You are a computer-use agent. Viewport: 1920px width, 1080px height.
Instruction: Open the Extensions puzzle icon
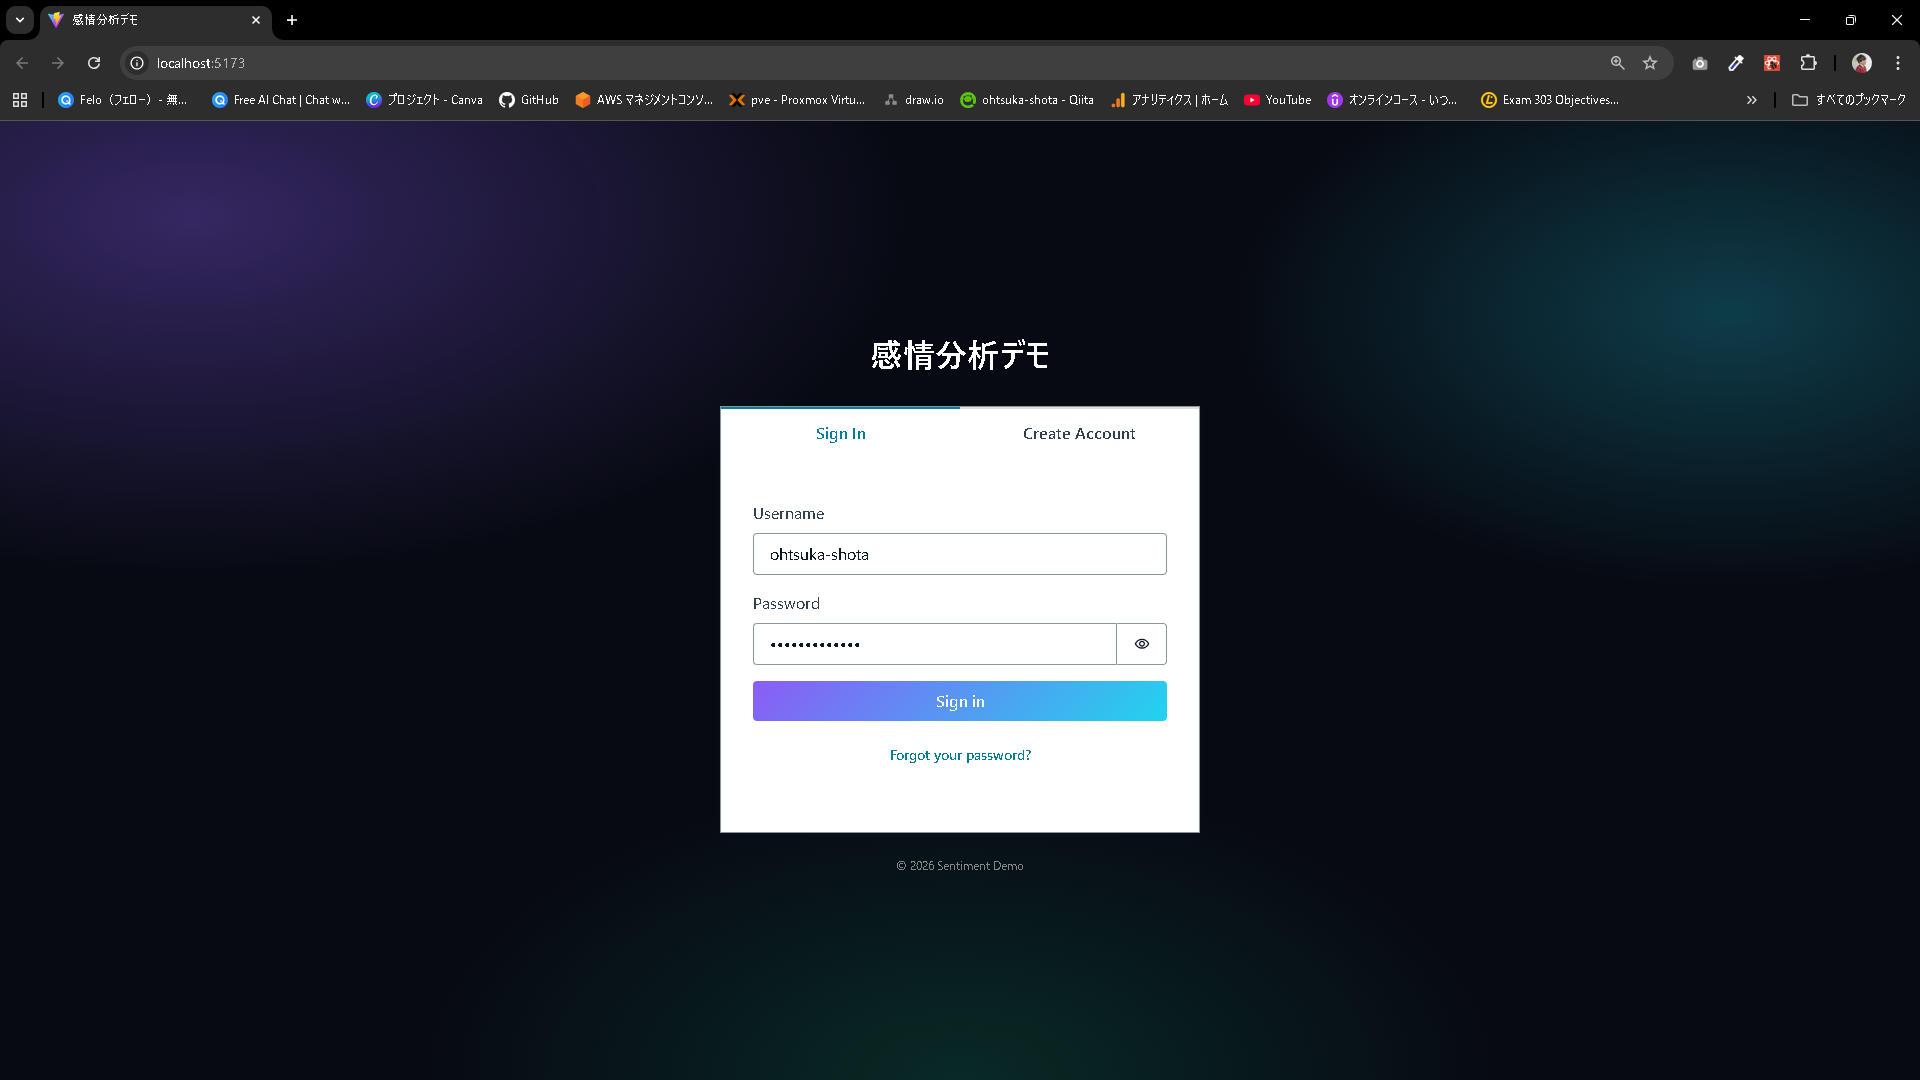point(1808,63)
